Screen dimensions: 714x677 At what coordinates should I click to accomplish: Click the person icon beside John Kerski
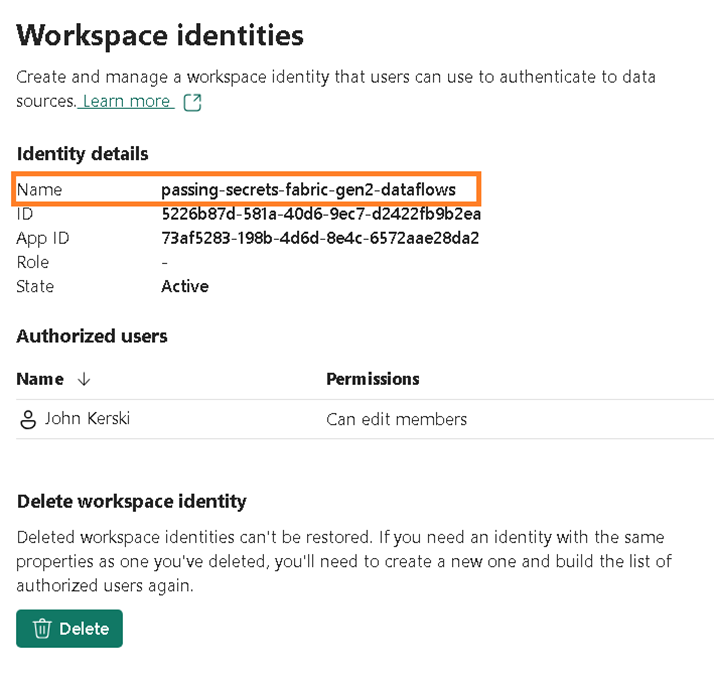[x=28, y=419]
